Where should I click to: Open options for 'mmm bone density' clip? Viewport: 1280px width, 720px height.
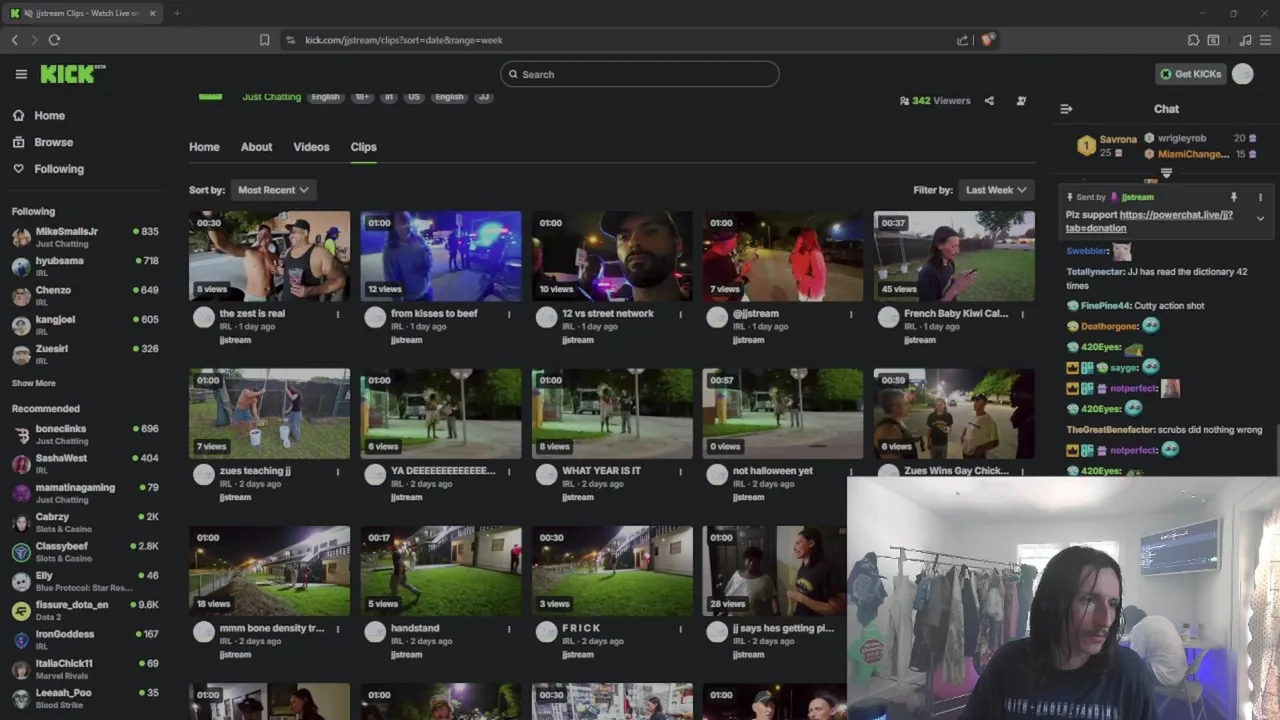[x=337, y=629]
